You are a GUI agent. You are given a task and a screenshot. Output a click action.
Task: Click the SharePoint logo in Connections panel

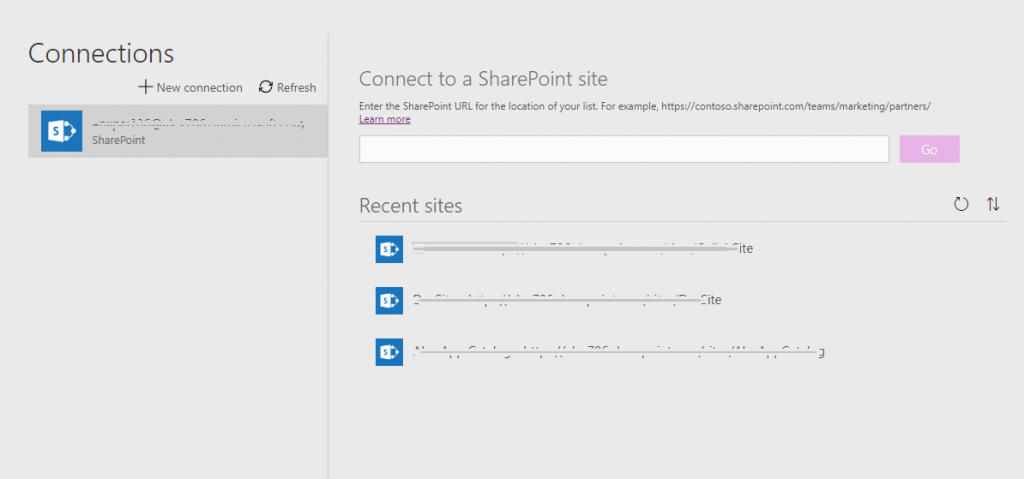click(61, 131)
